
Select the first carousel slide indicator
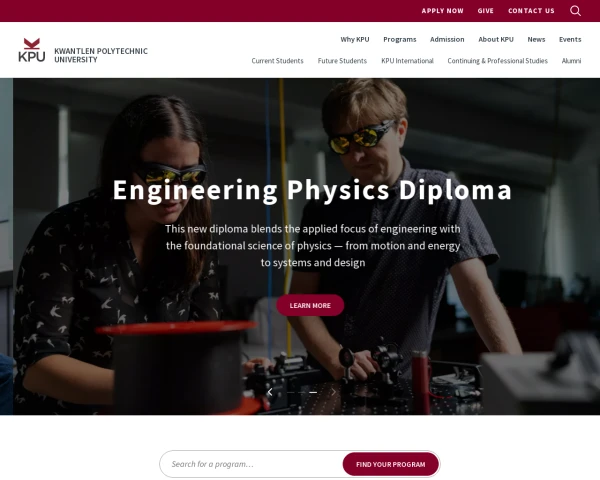(291, 392)
